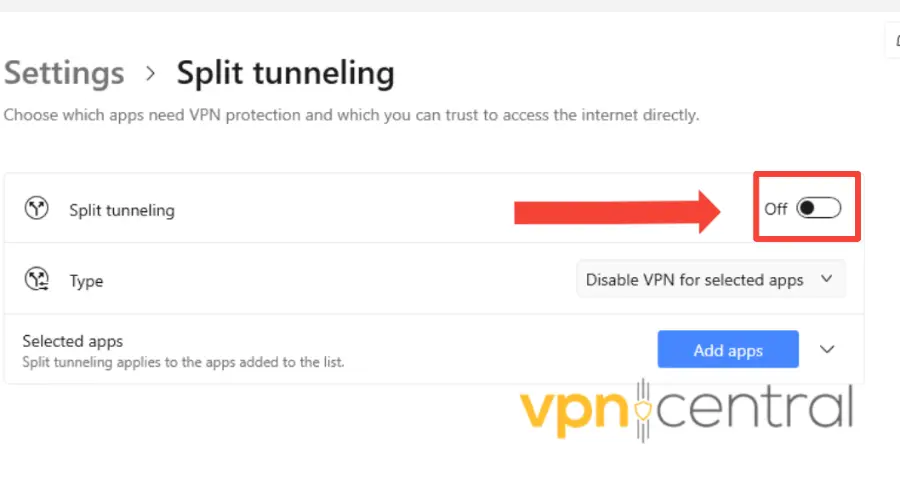Click the VPN protection description line

click(351, 115)
